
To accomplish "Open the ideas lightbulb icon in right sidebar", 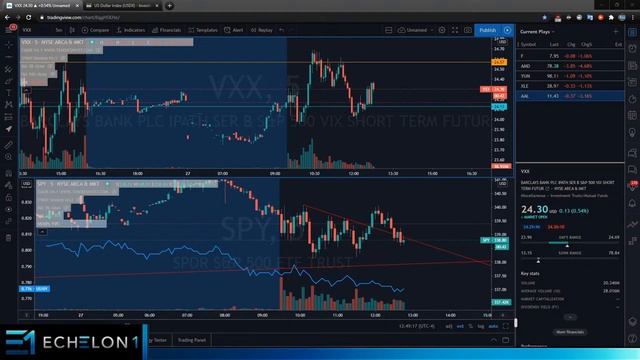I will (632, 133).
